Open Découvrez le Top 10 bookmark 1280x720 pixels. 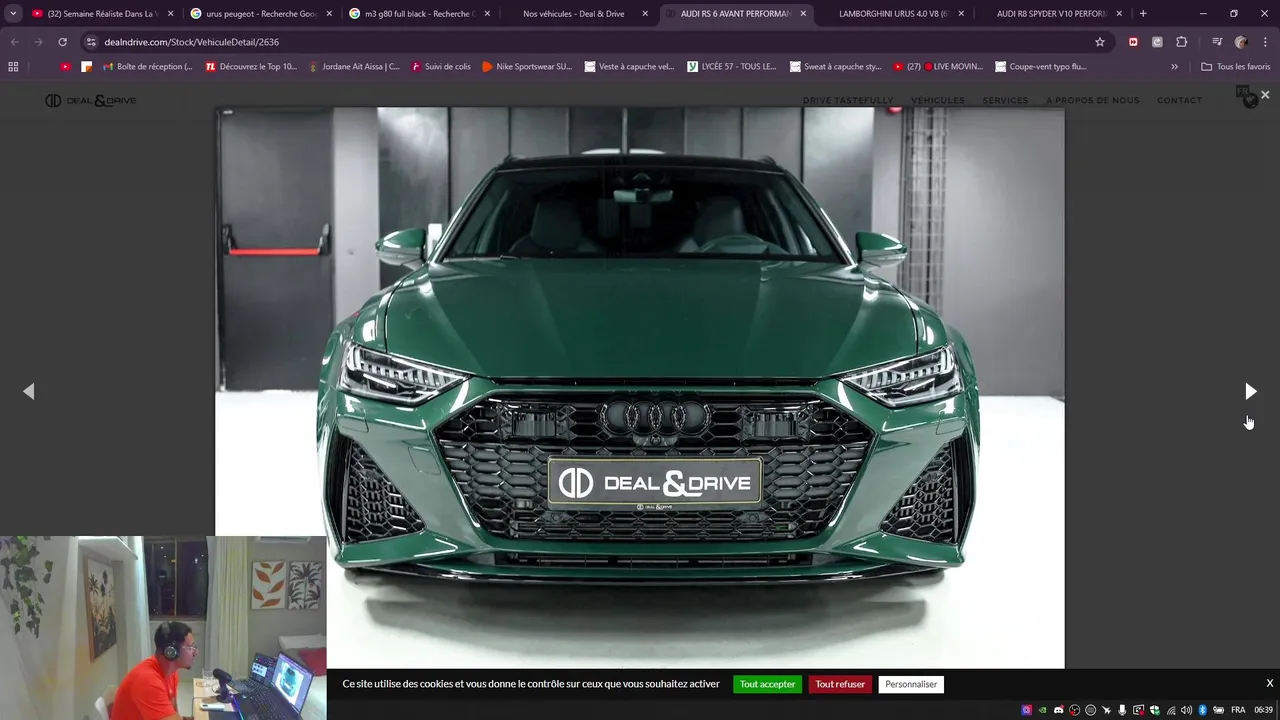[x=251, y=66]
